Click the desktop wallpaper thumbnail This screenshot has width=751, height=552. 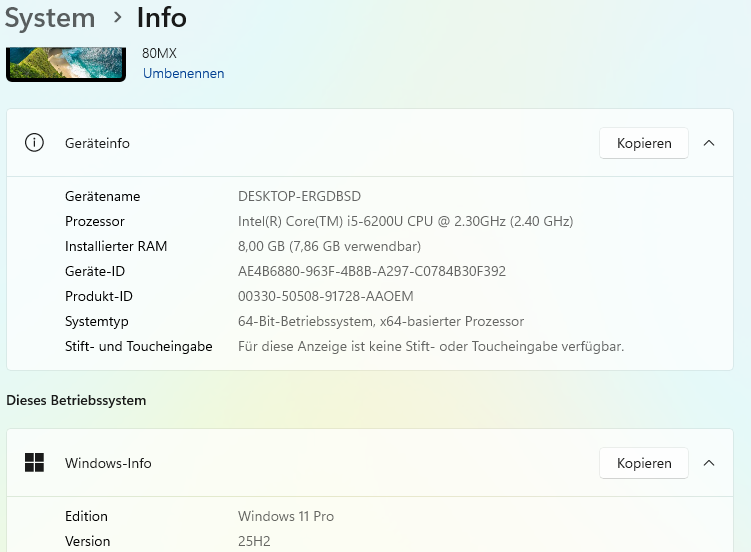pos(66,64)
